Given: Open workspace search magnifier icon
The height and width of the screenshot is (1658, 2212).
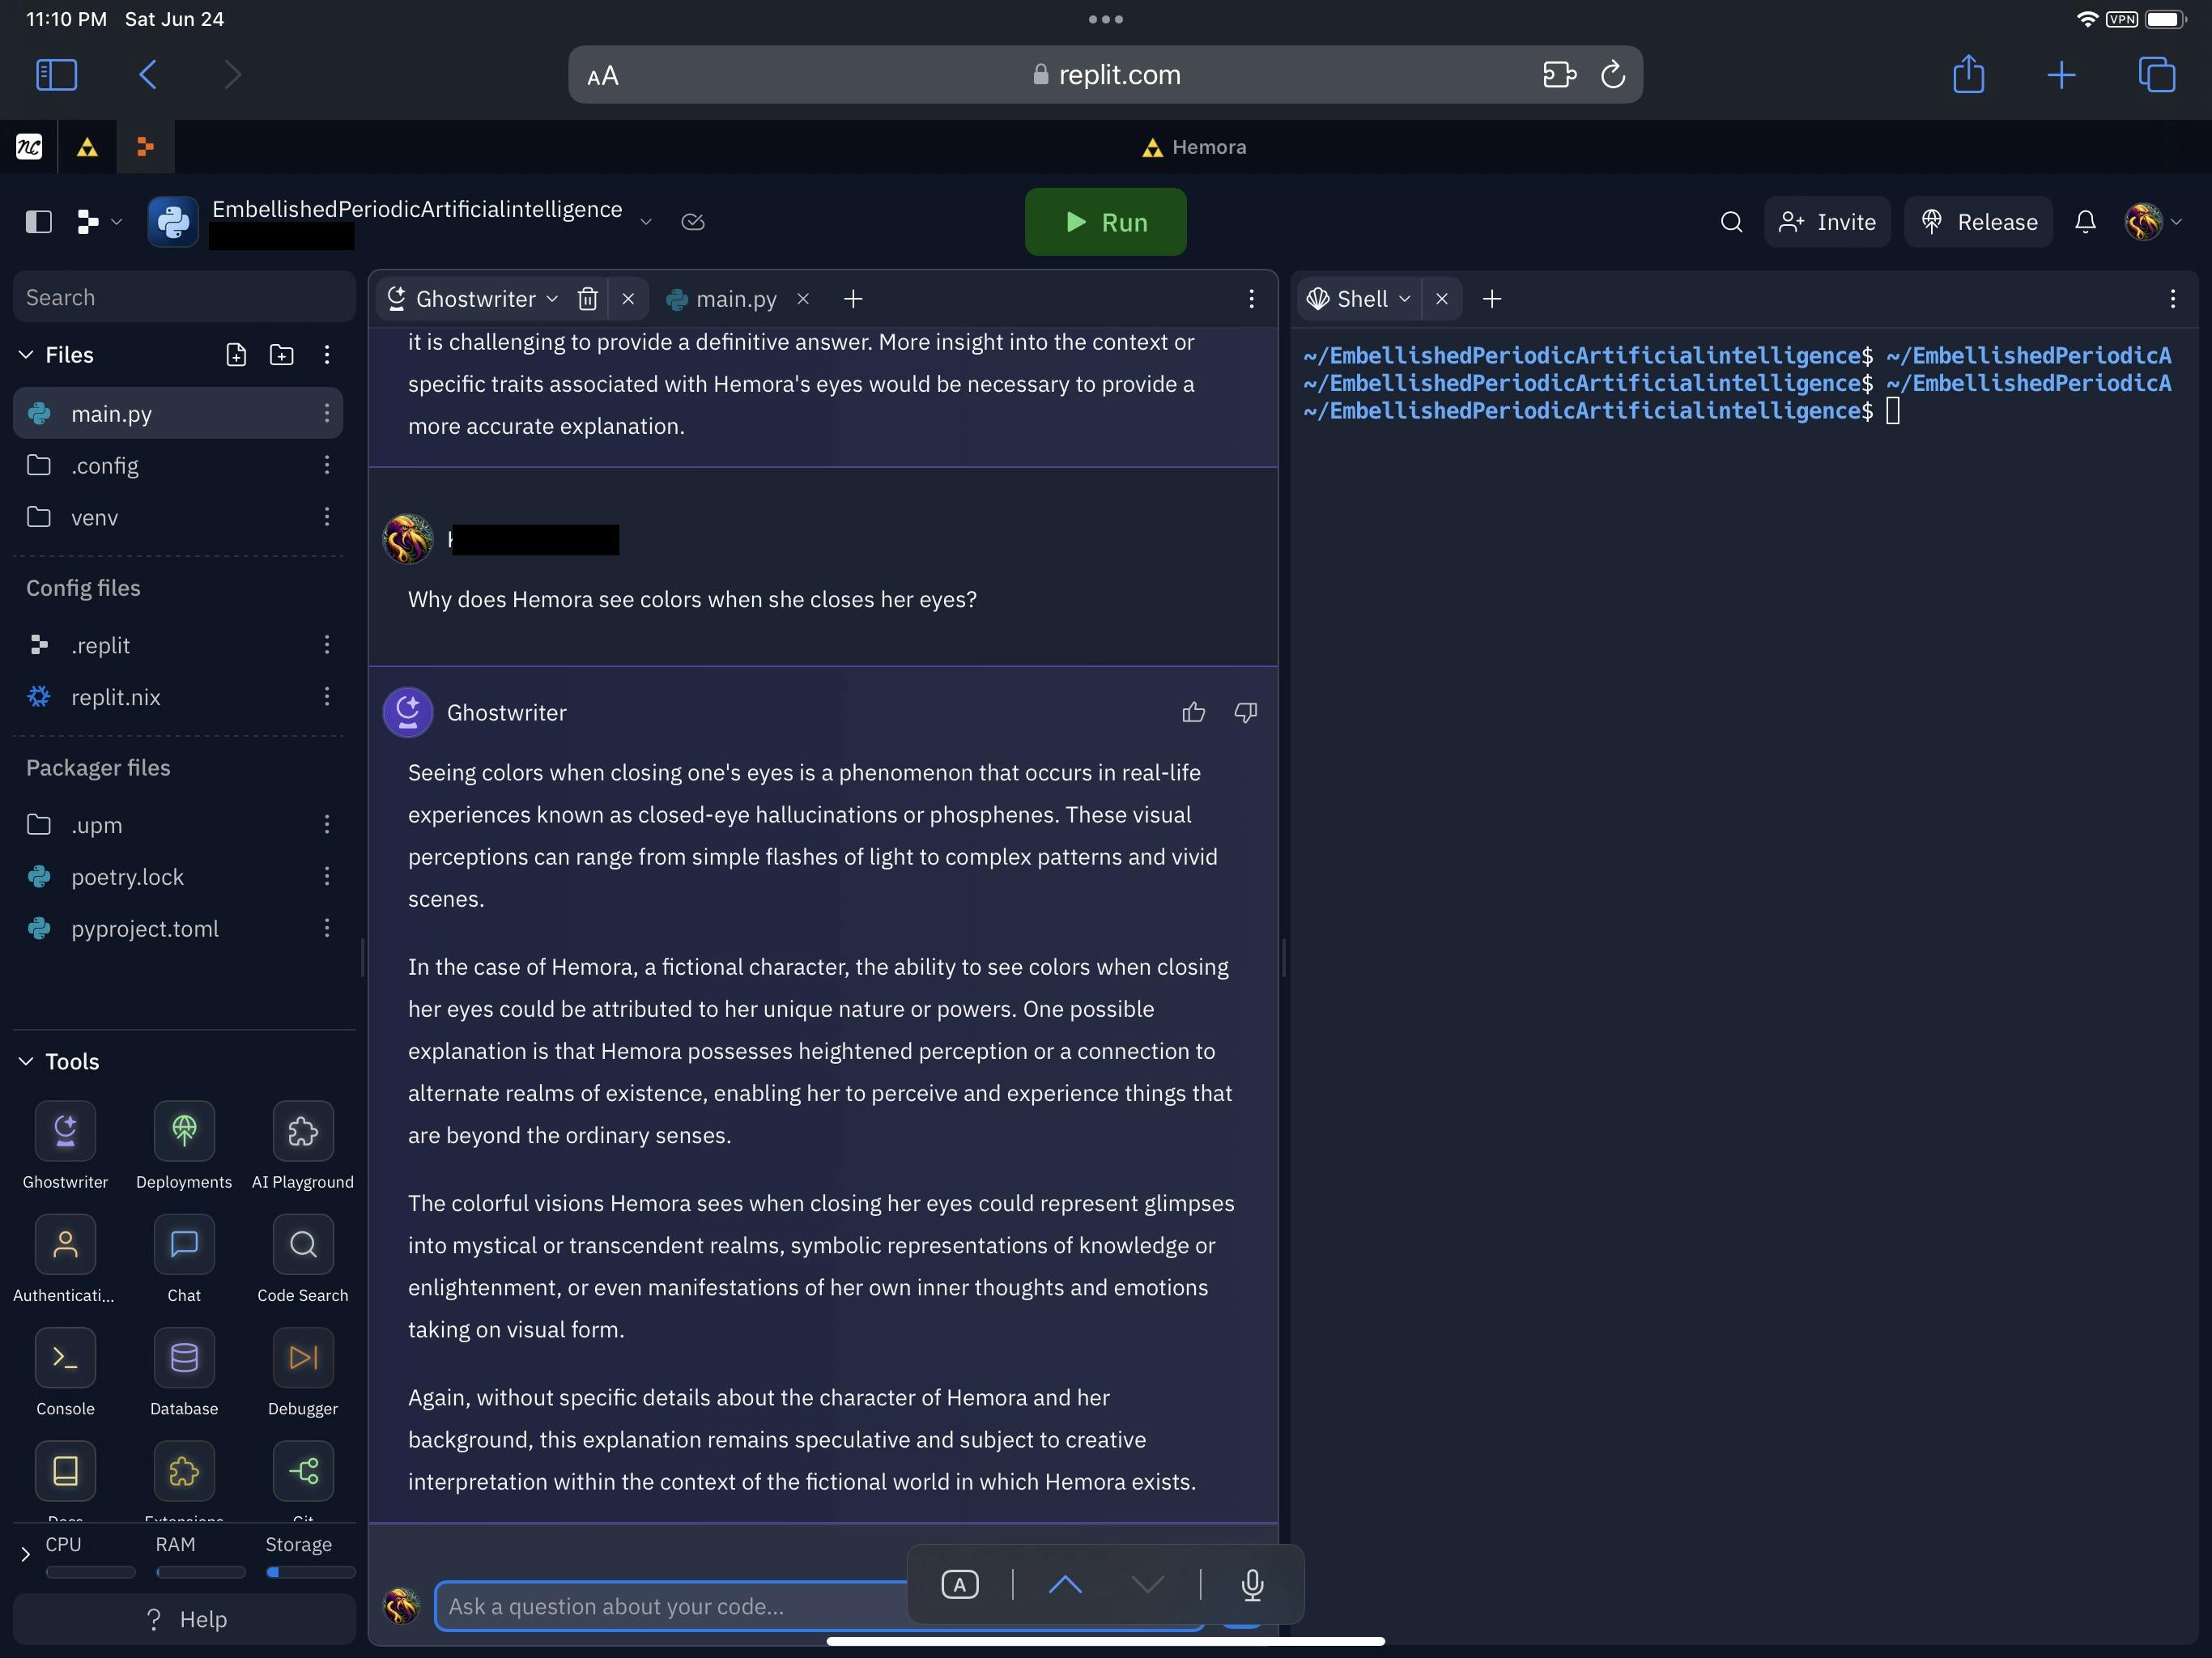Looking at the screenshot, I should 1732,222.
